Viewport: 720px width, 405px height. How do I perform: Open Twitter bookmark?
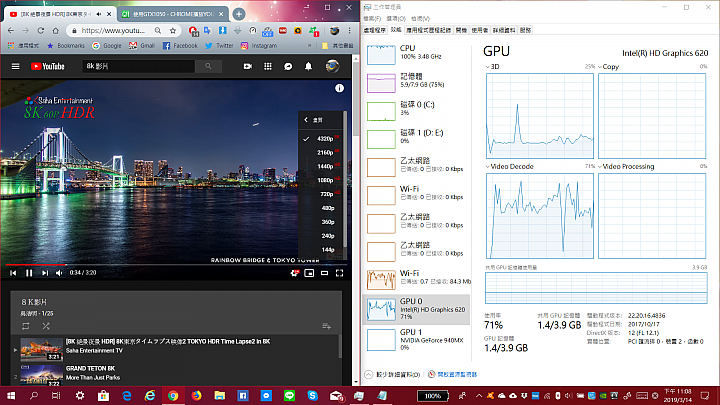click(x=219, y=45)
